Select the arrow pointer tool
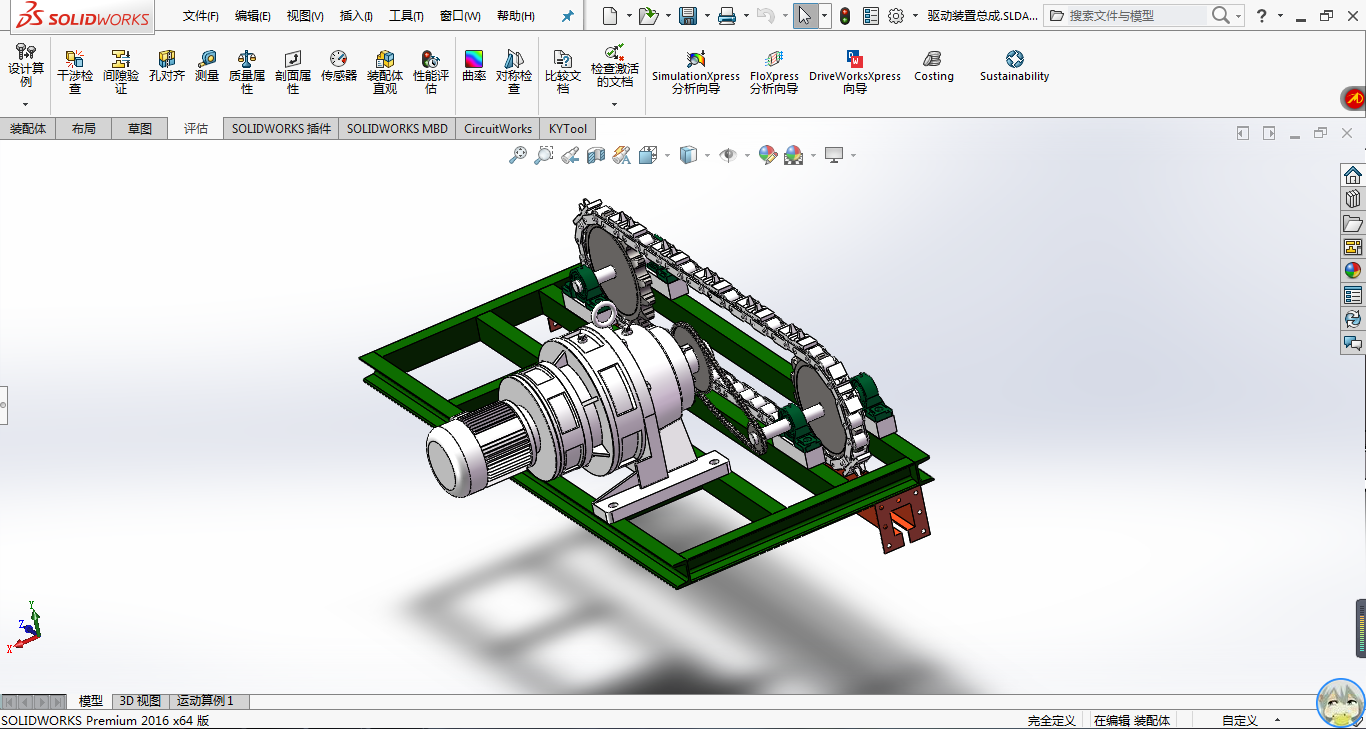 pos(805,16)
